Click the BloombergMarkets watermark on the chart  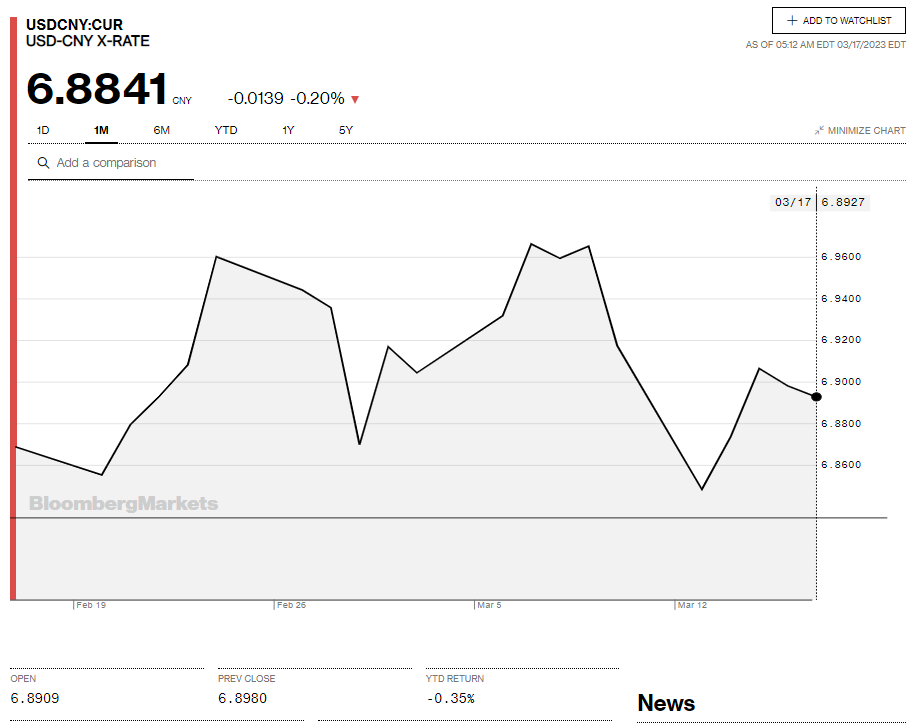[123, 503]
